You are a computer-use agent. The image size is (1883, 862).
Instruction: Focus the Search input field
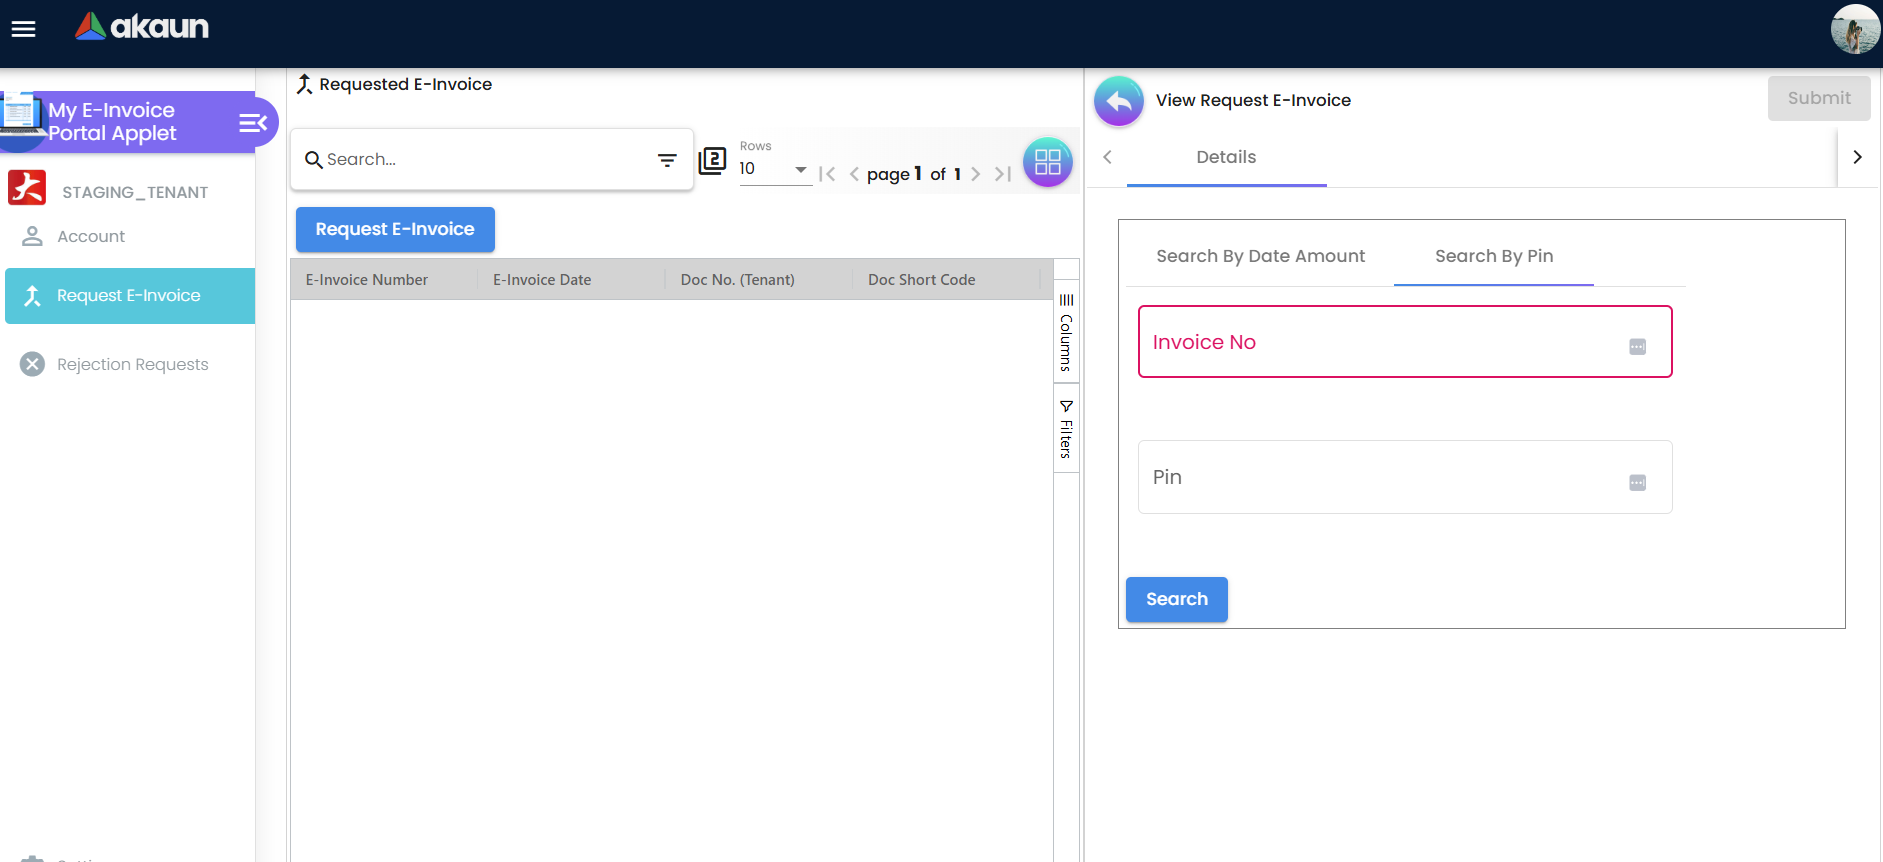point(487,160)
